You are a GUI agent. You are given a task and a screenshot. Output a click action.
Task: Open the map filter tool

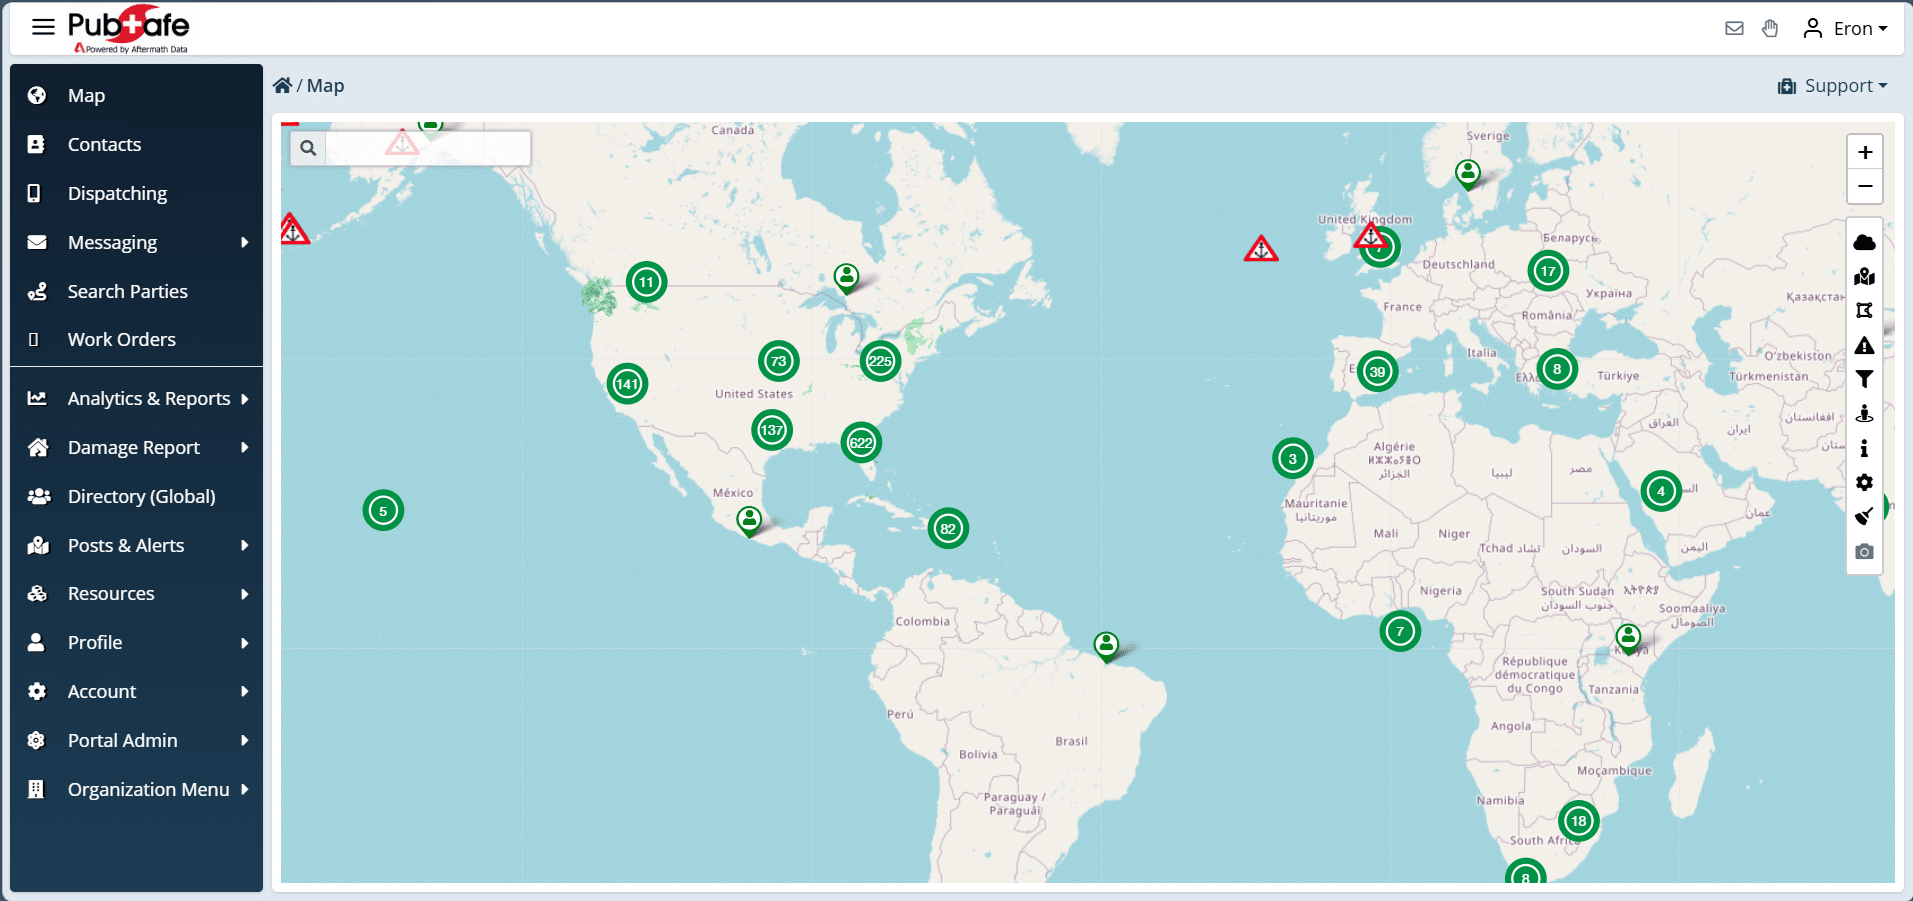1864,379
